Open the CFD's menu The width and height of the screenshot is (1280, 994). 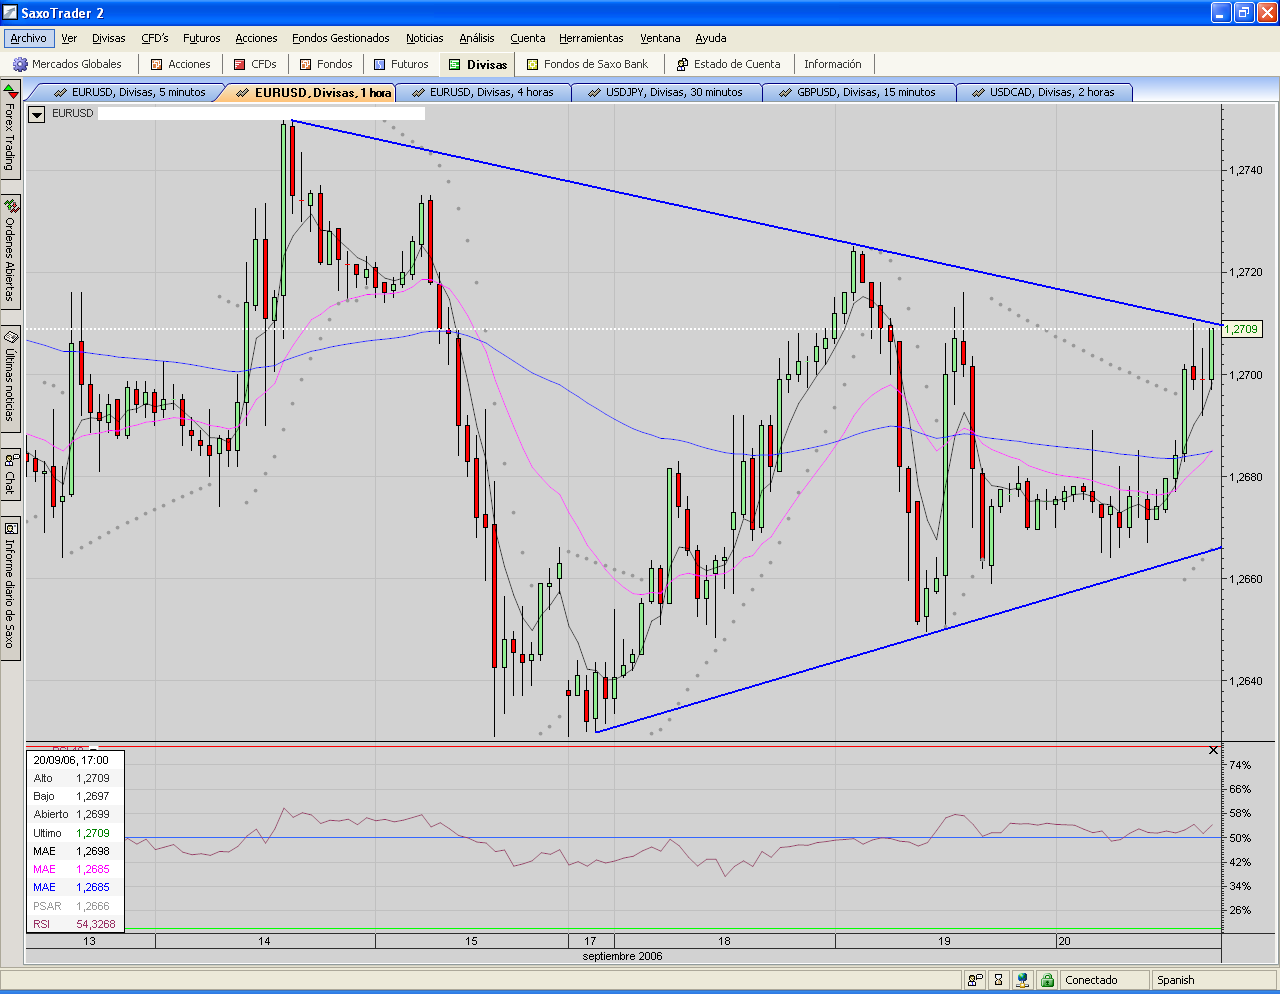[155, 38]
